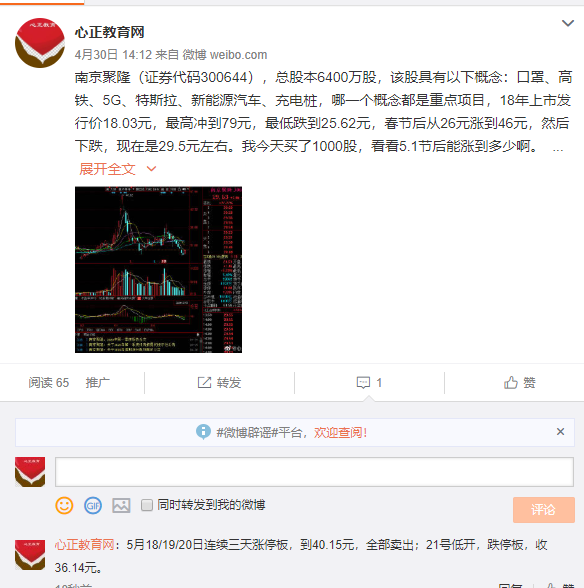This screenshot has height=588, width=584.
Task: Click 推广 promote option
Action: (98, 382)
